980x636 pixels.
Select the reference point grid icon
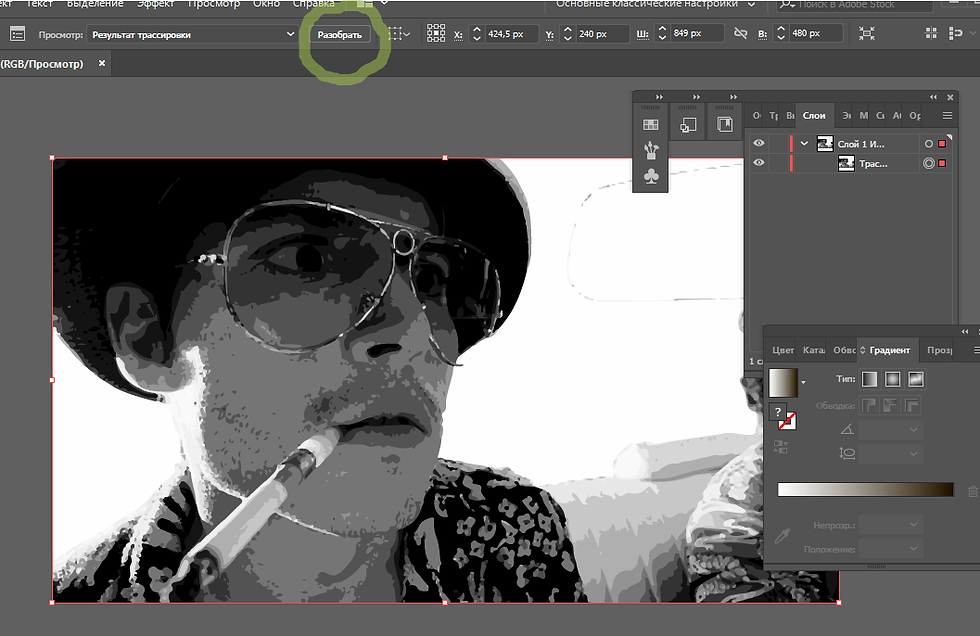pos(436,33)
